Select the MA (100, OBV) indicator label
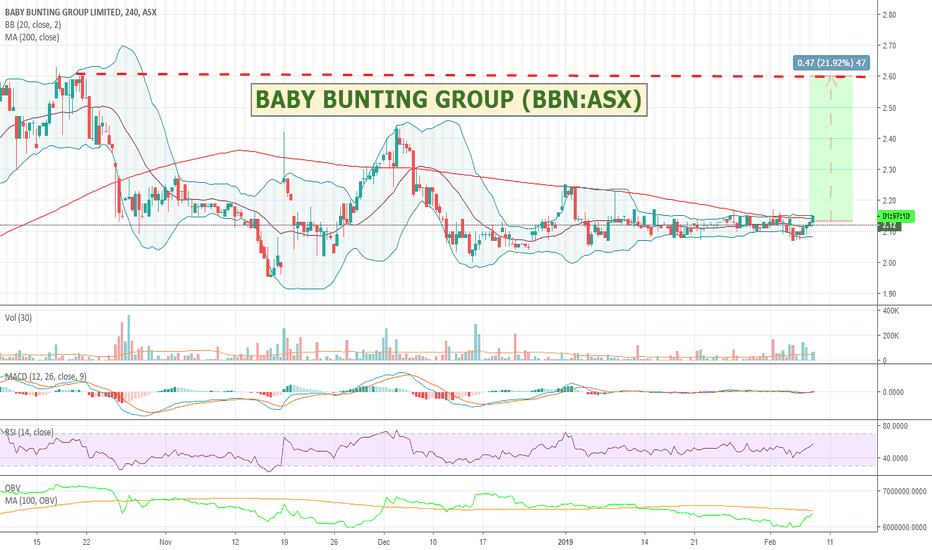 click(x=31, y=501)
